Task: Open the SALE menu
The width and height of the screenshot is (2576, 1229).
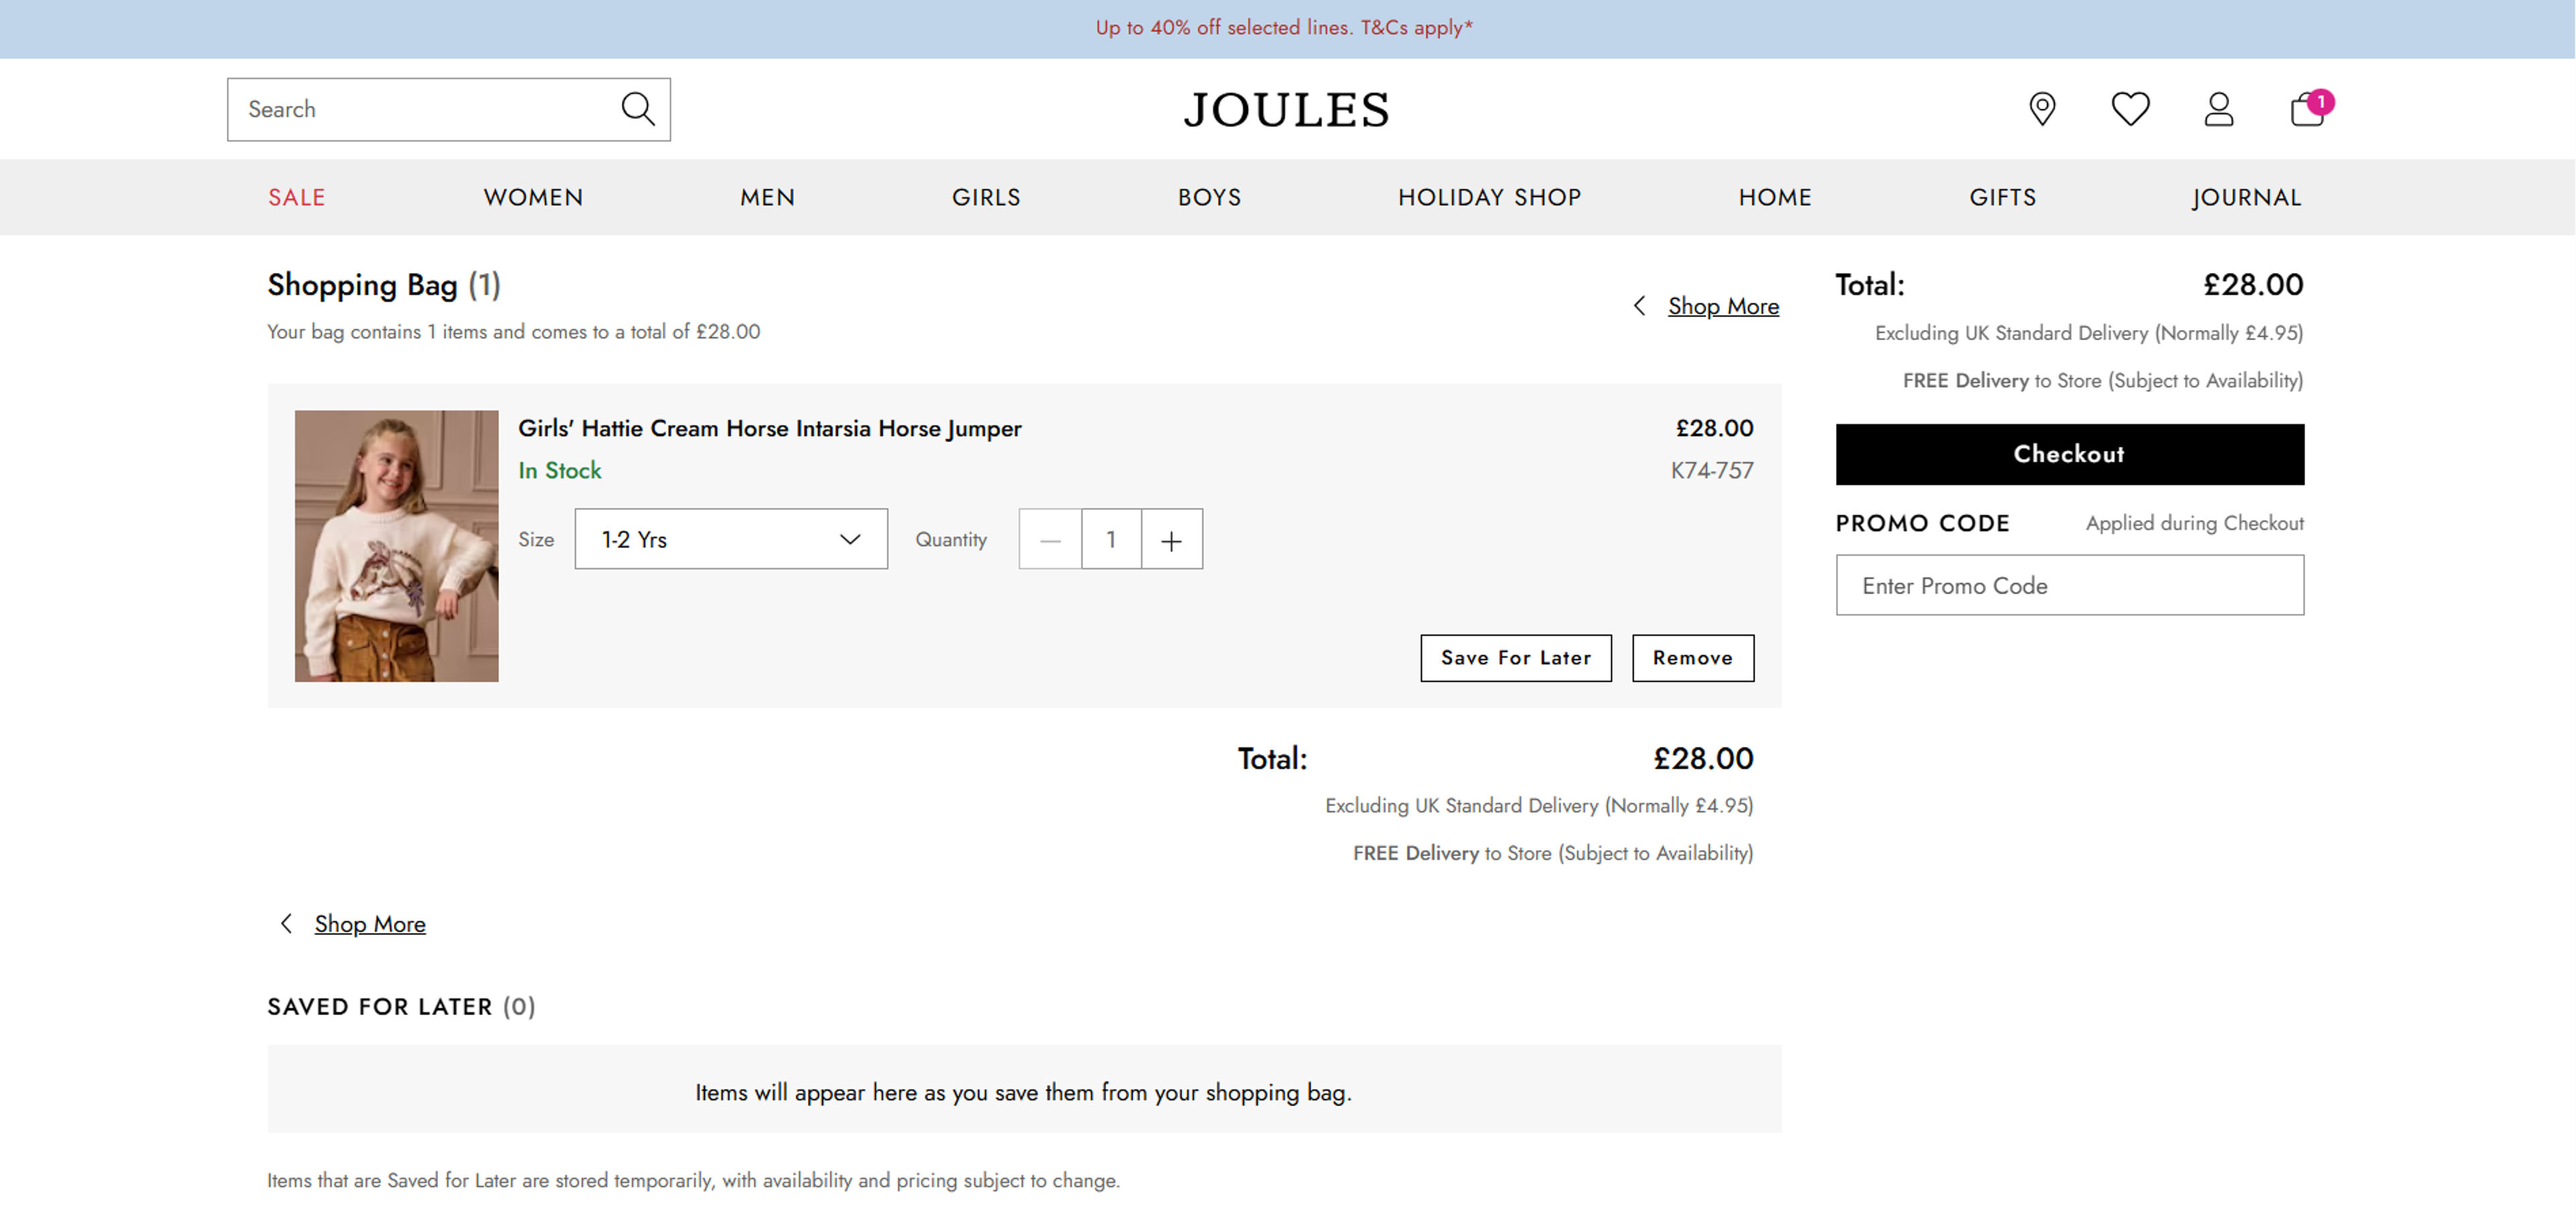Action: (x=297, y=197)
